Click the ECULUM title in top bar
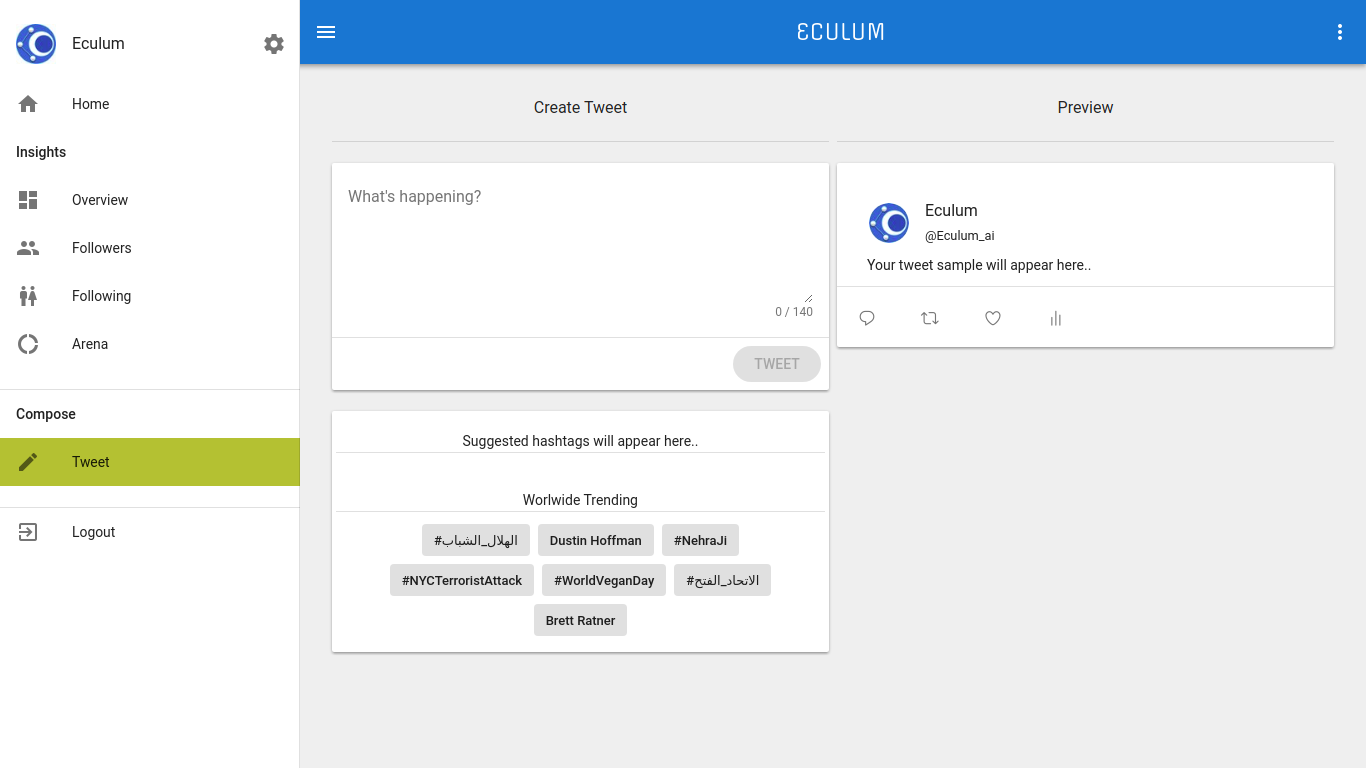1366x768 pixels. (x=840, y=32)
